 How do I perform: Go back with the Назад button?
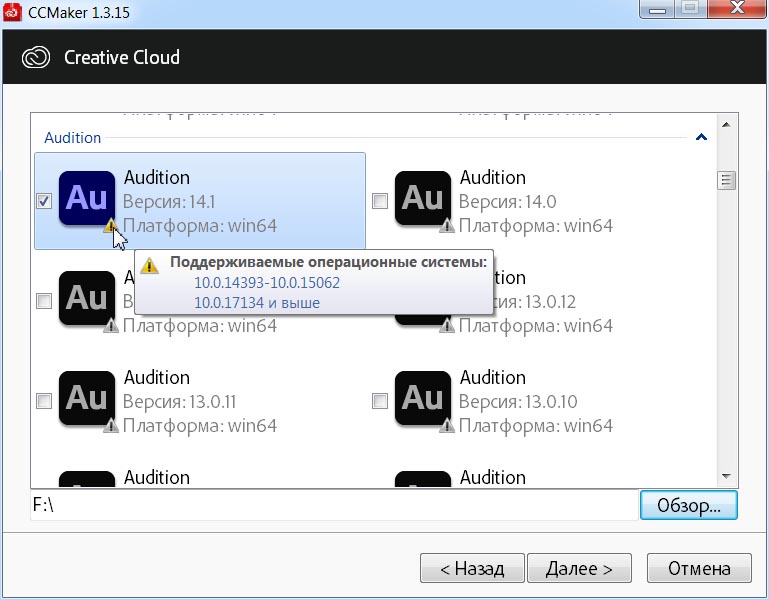(472, 569)
